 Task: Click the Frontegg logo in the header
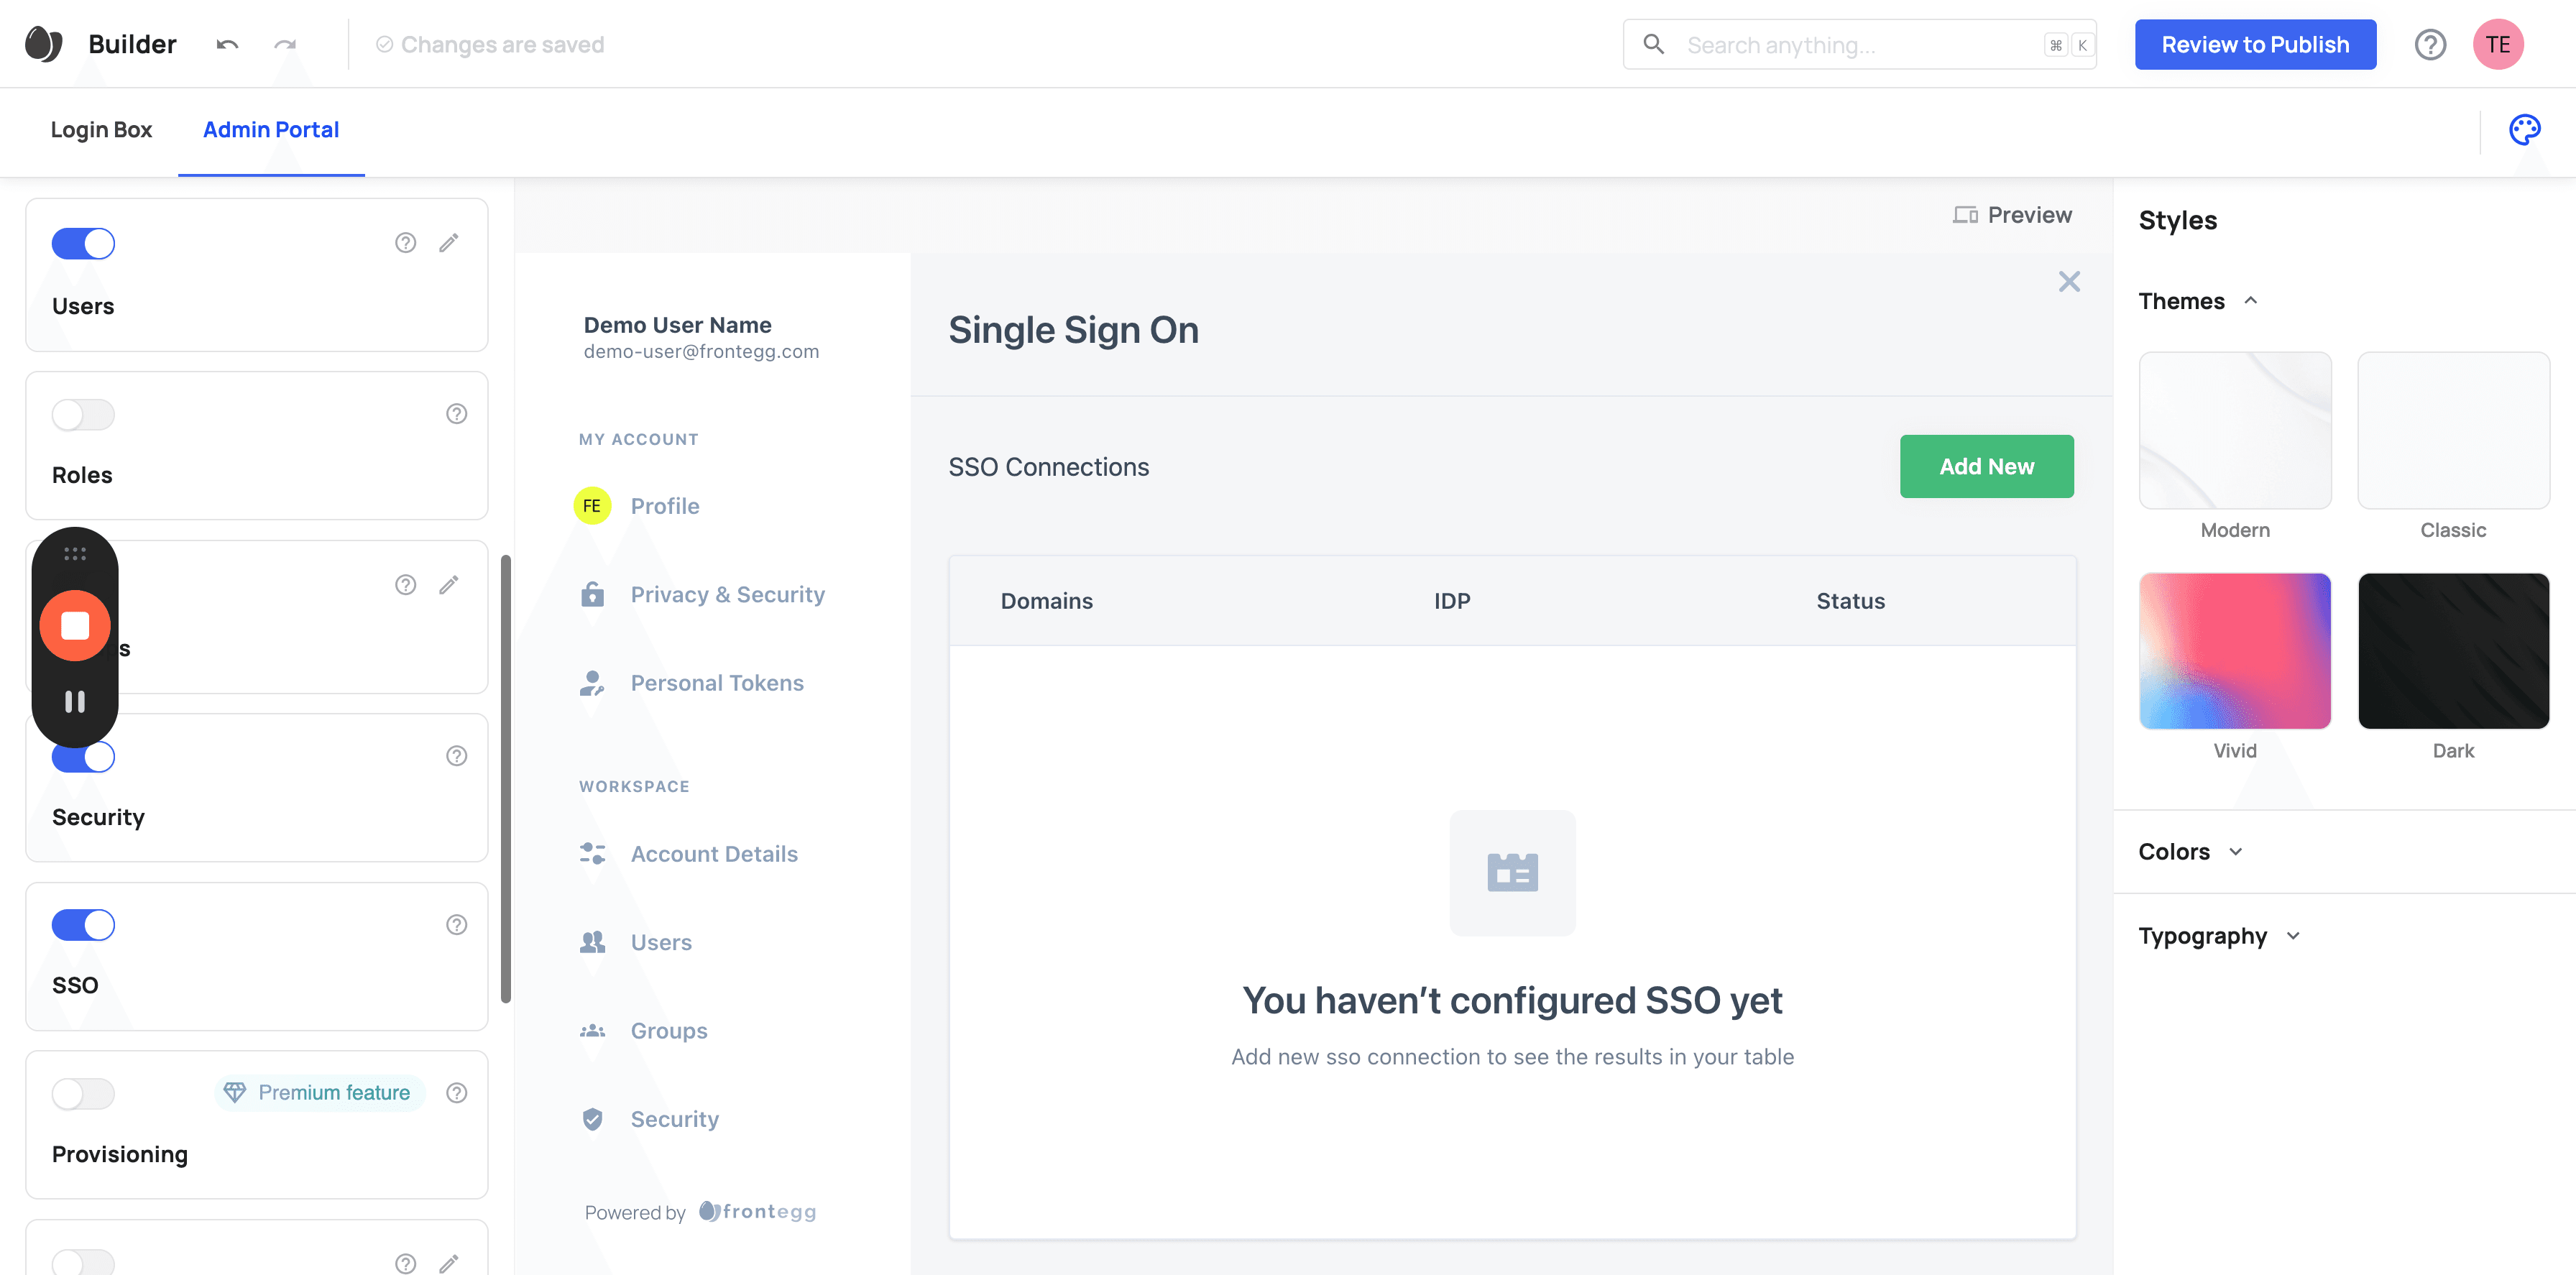tap(43, 44)
